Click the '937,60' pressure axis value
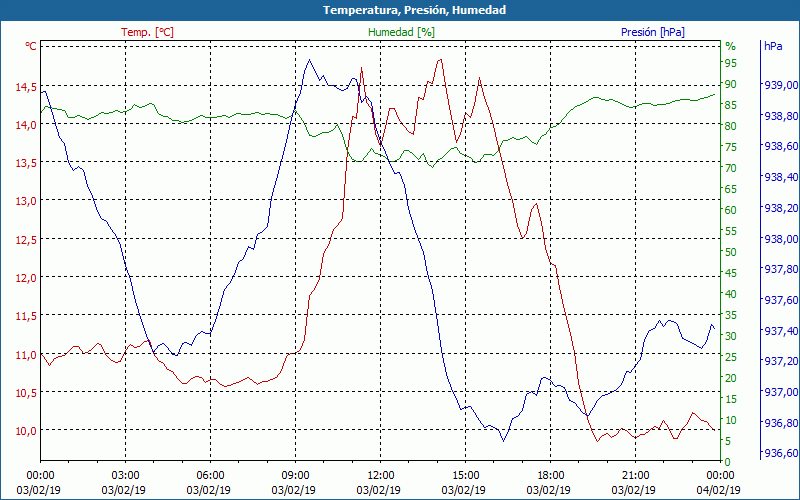 point(781,301)
